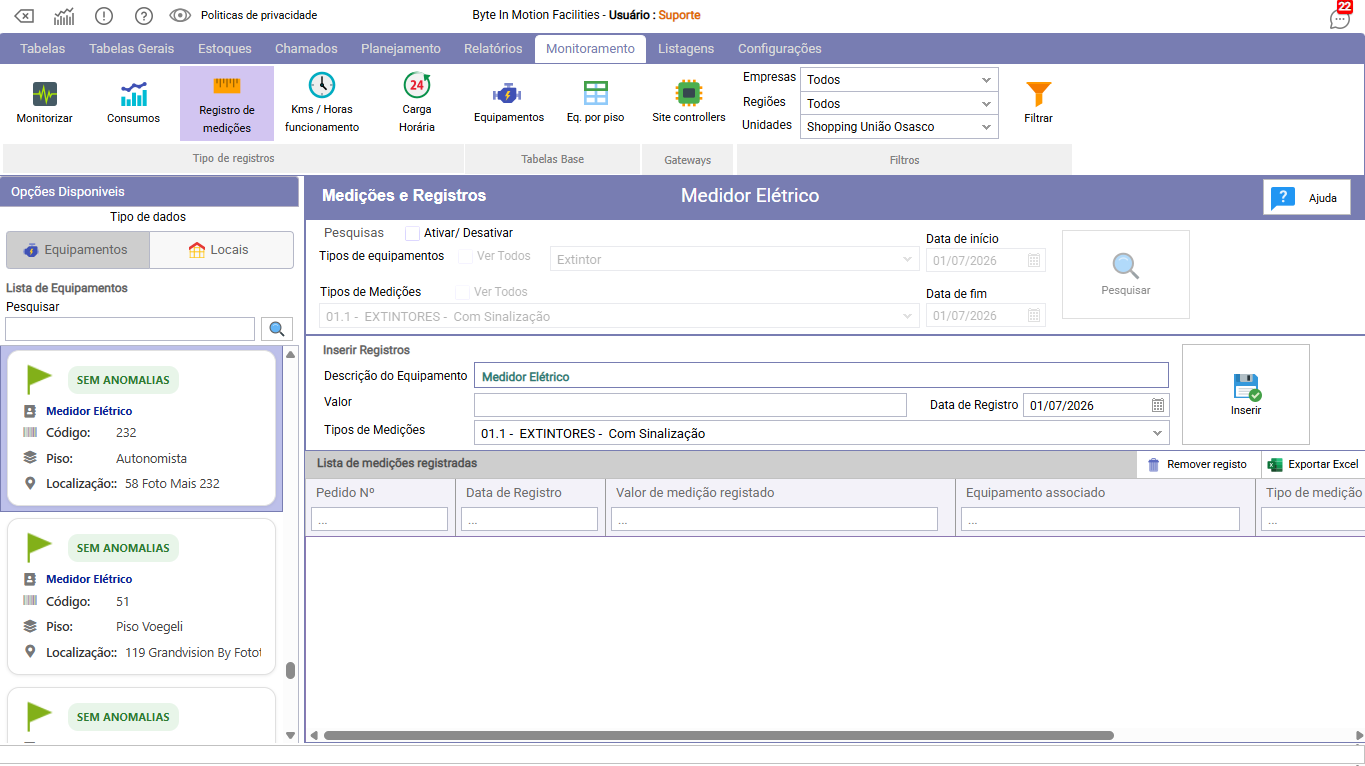1365x766 pixels.
Task: Open Site controllers gateway
Action: [689, 103]
